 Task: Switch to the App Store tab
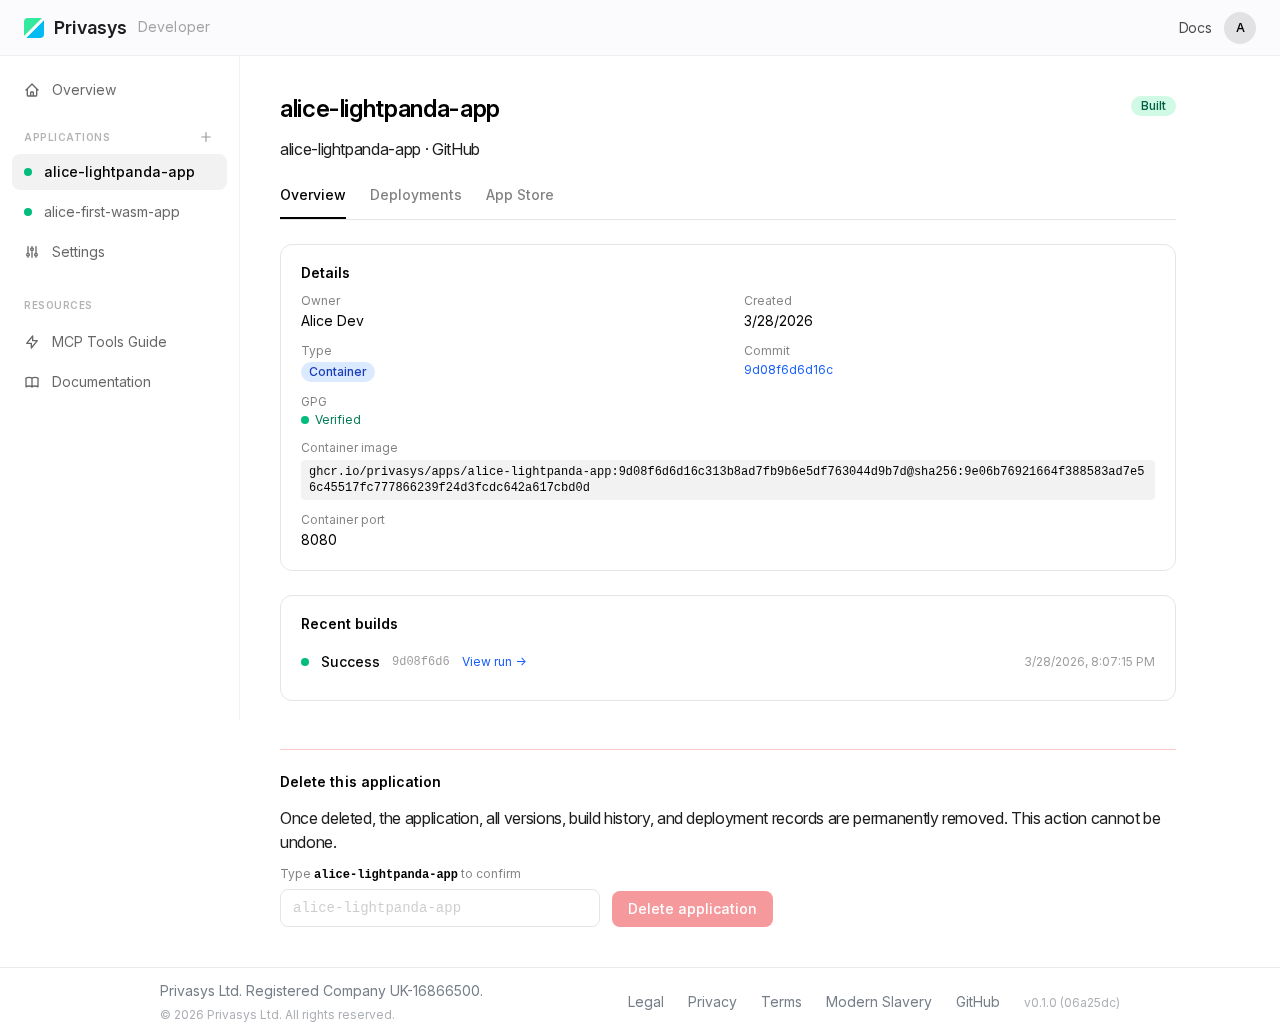520,195
